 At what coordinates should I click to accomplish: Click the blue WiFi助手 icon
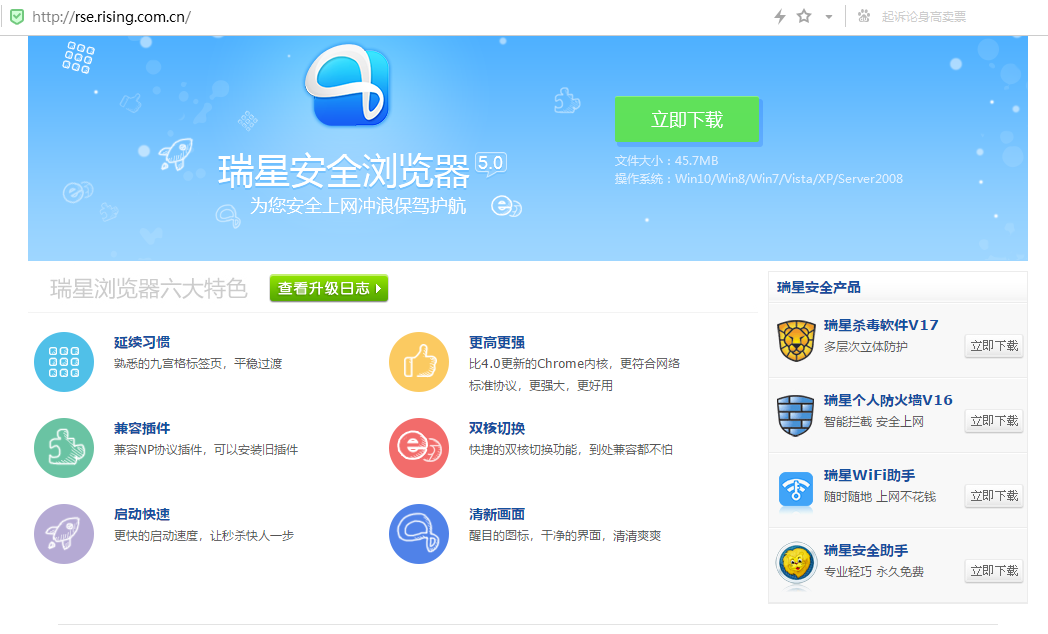[x=795, y=491]
